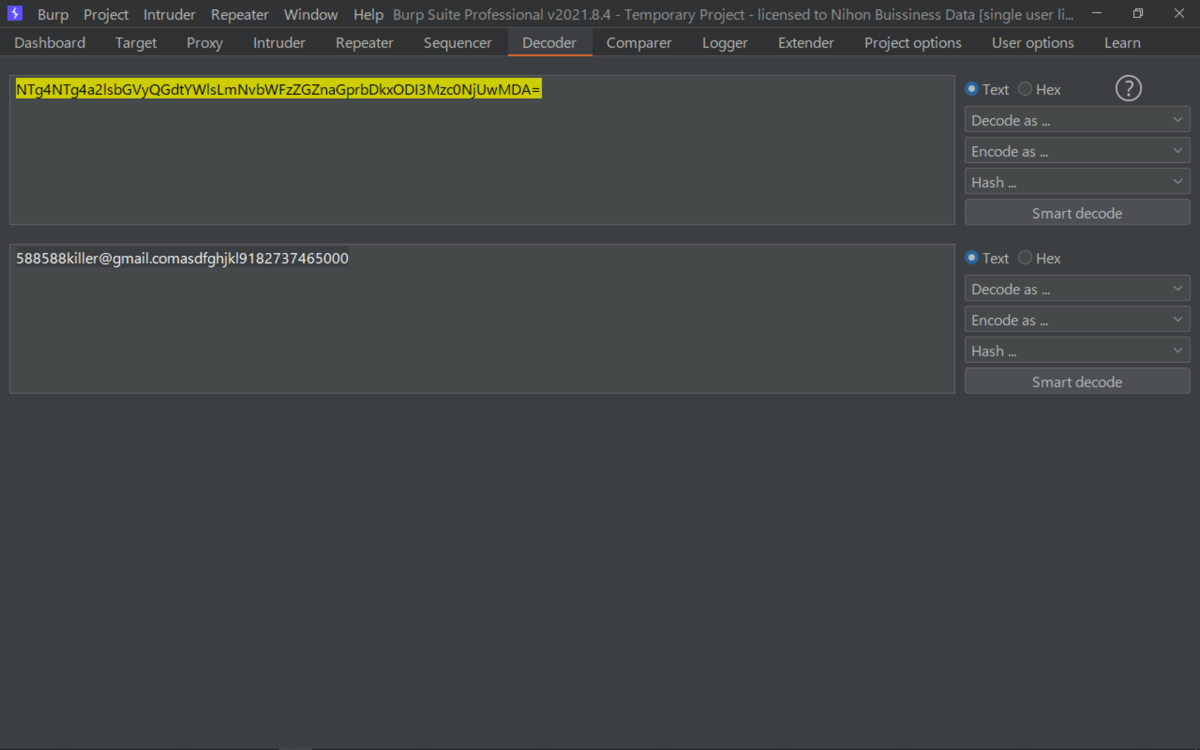Click bottom panel Smart decode button

point(1077,382)
